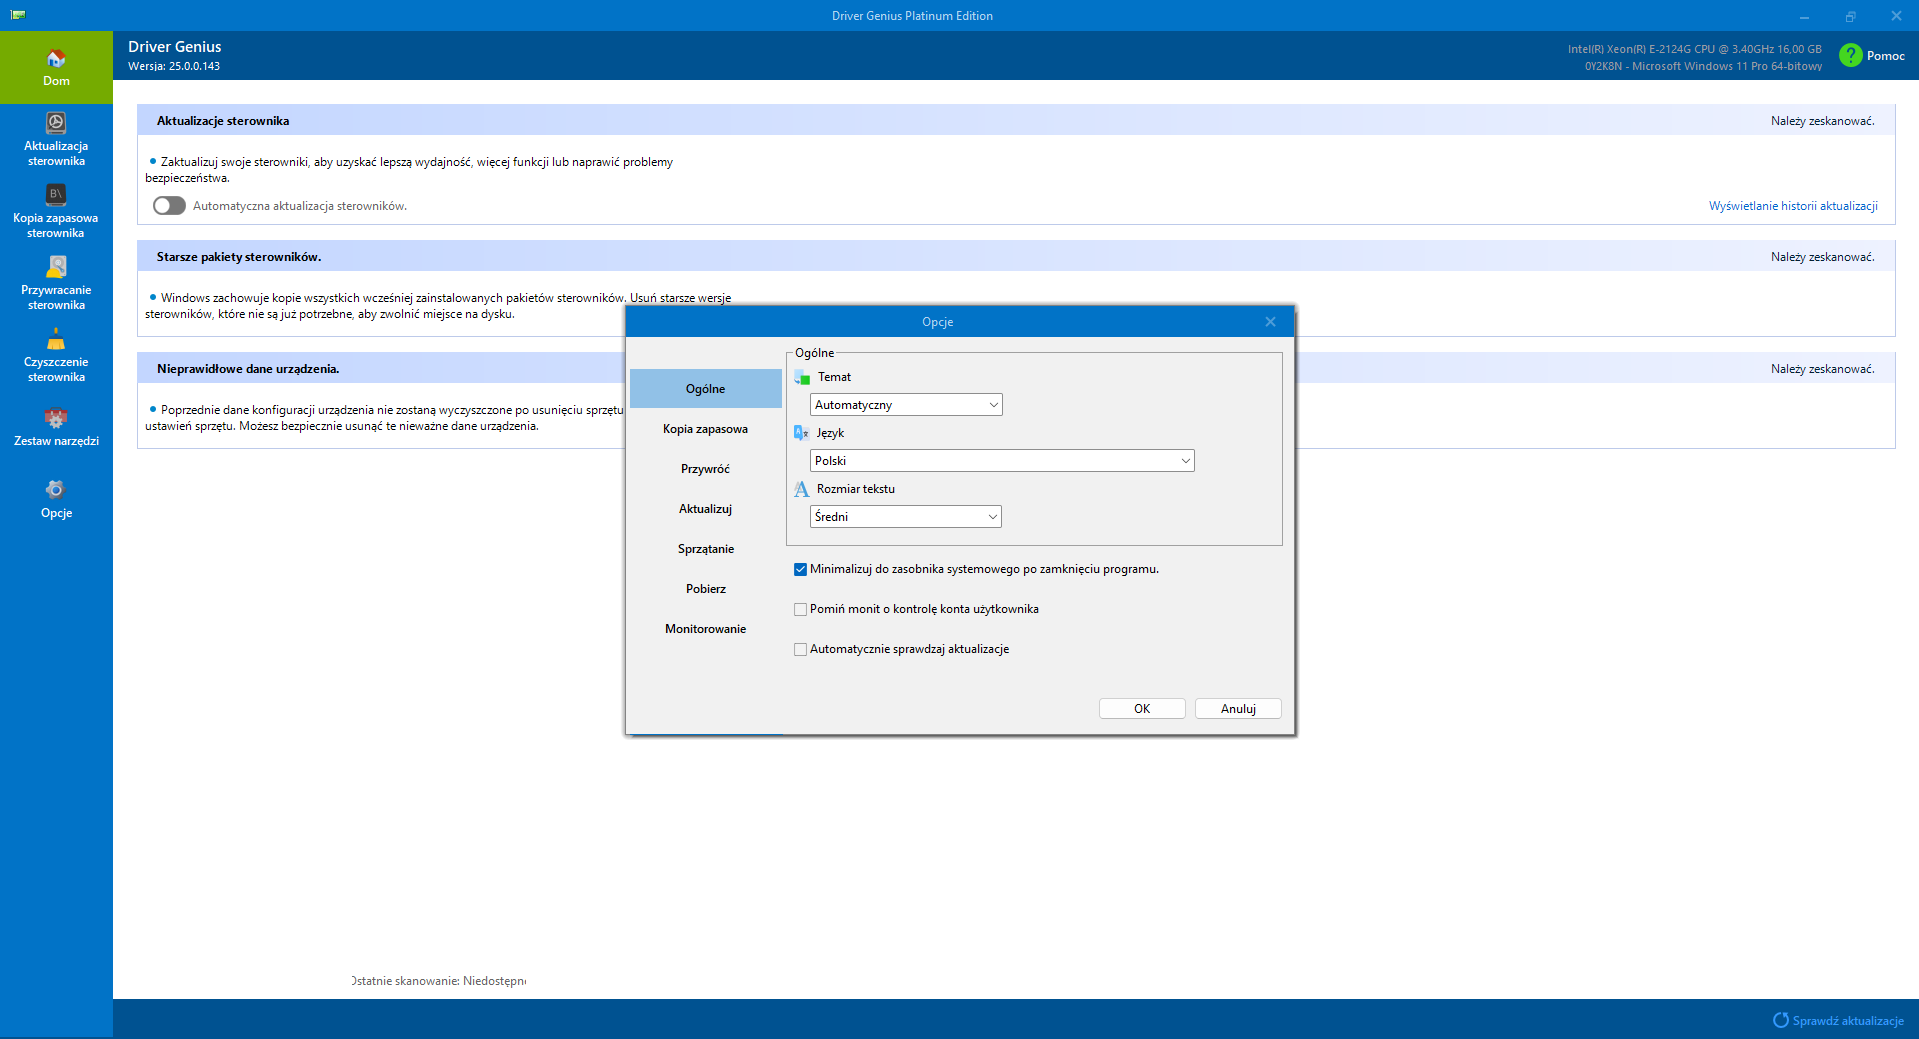
Task: Switch to Przywróć options tab
Action: click(706, 469)
